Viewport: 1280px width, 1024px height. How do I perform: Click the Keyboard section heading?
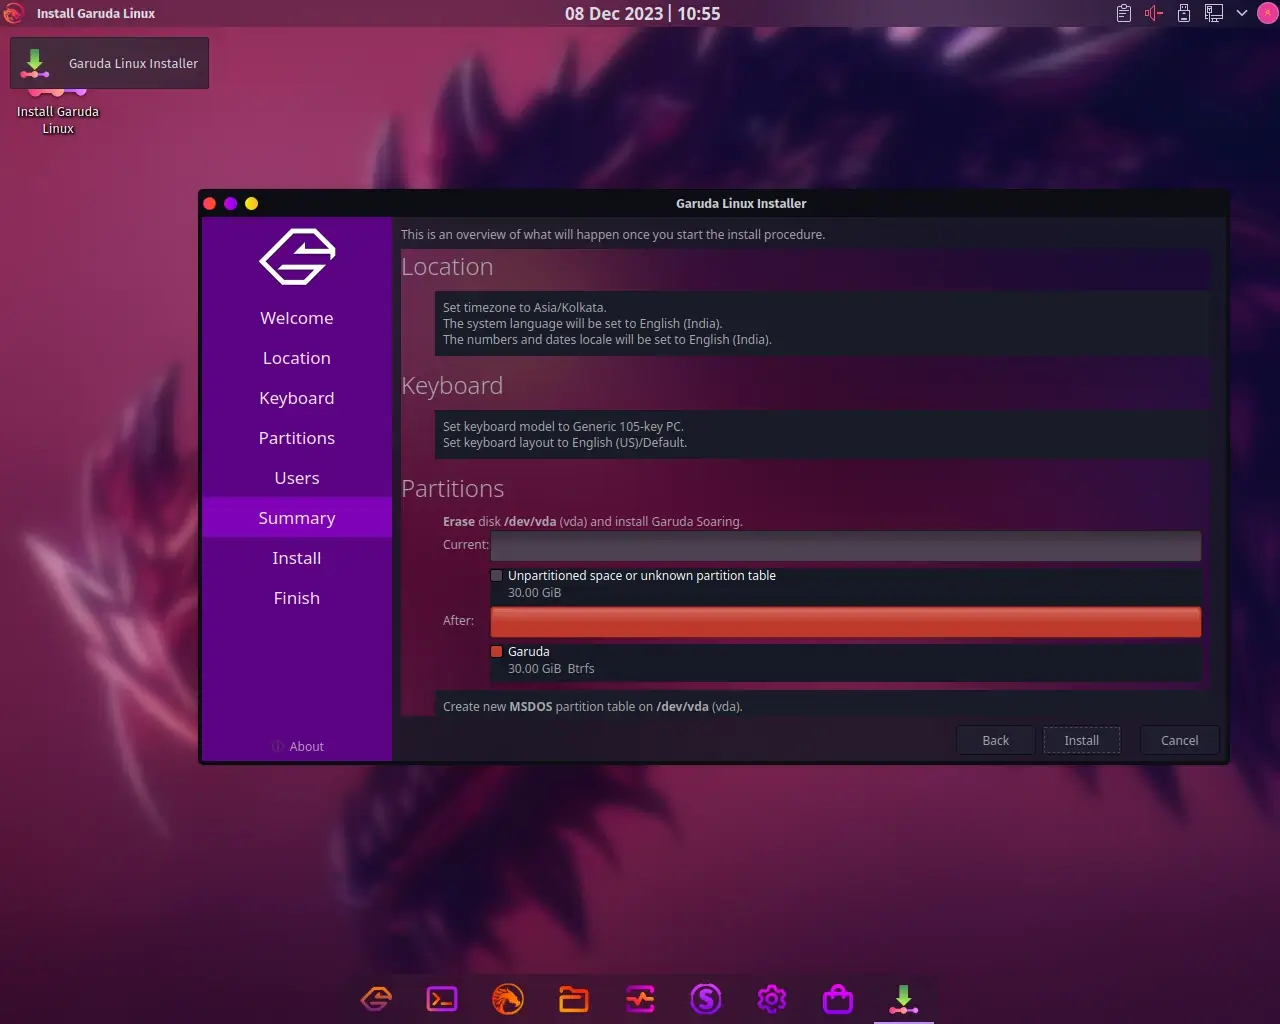[452, 386]
